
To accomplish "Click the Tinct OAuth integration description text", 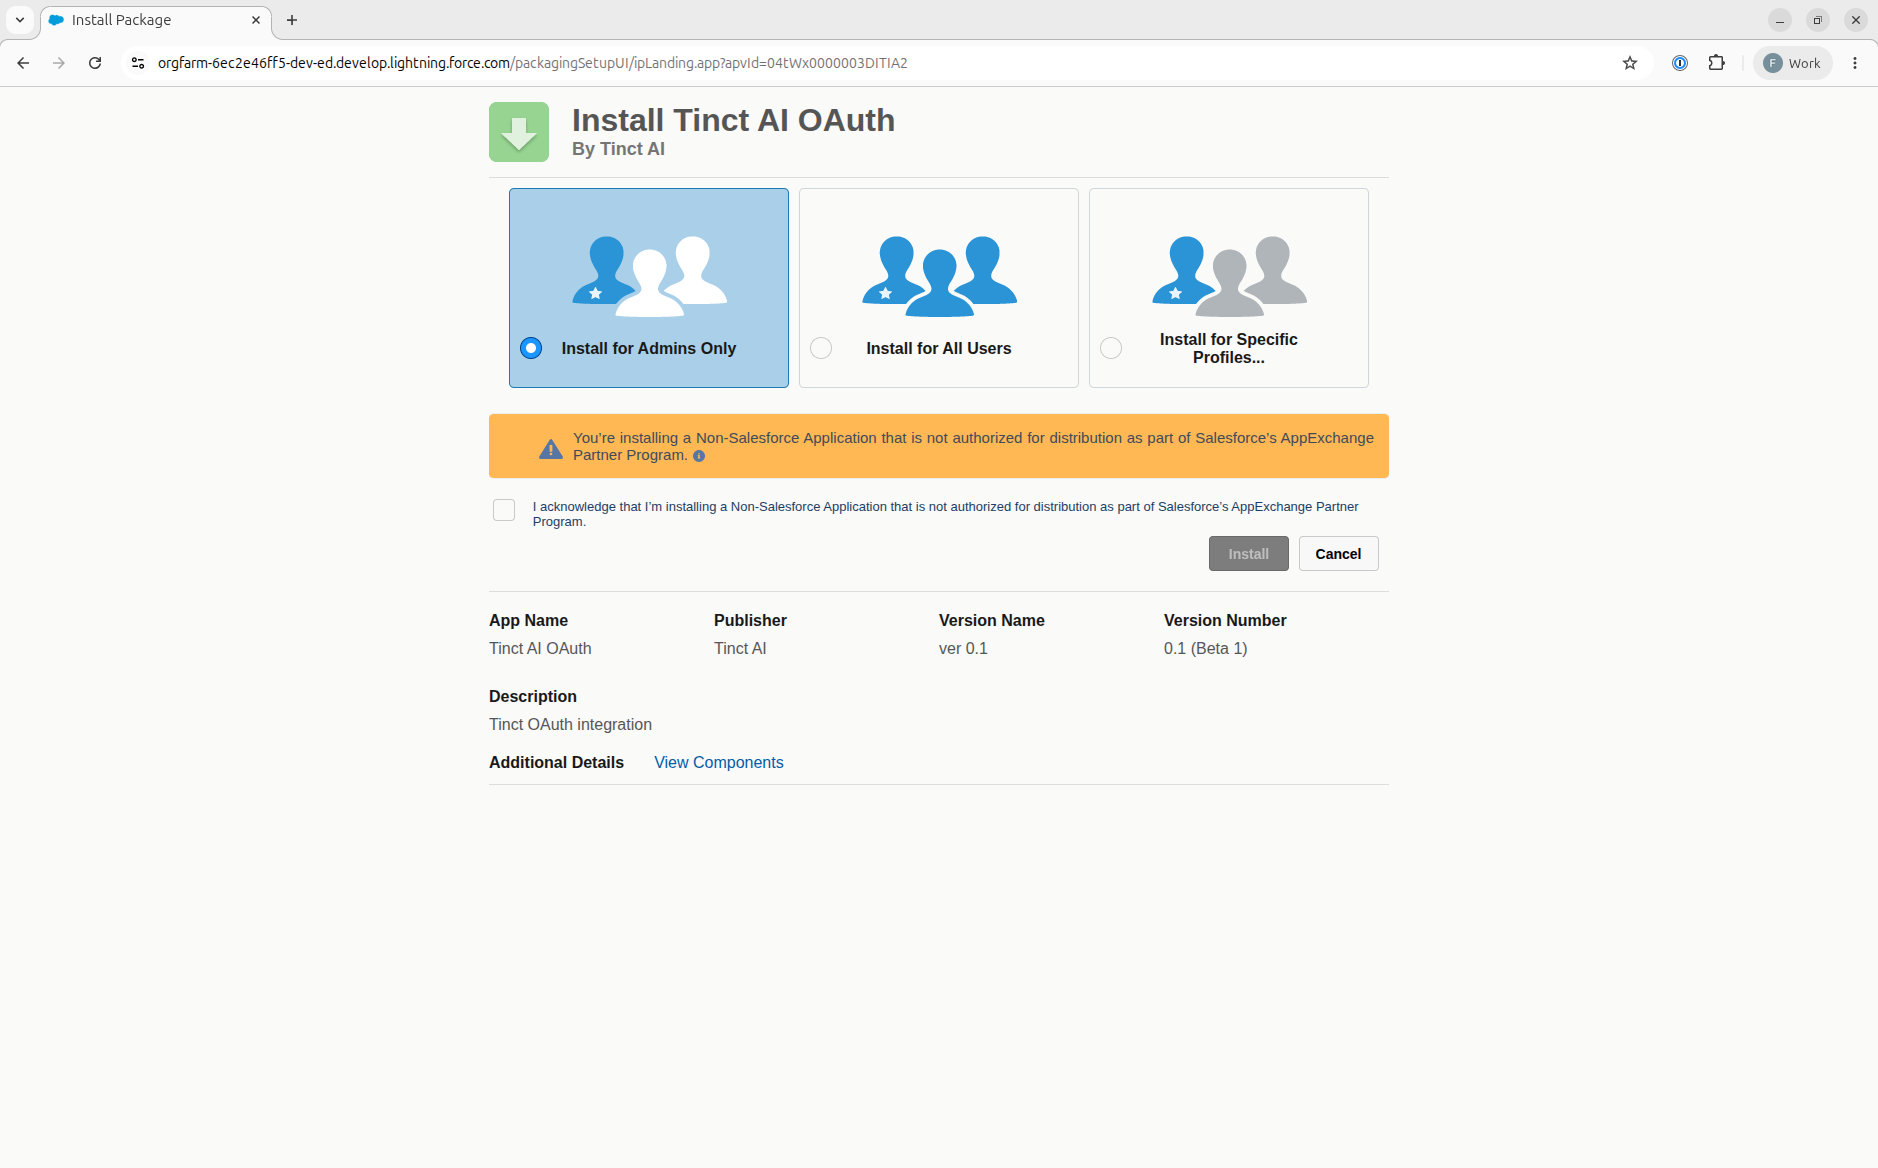I will point(570,724).
